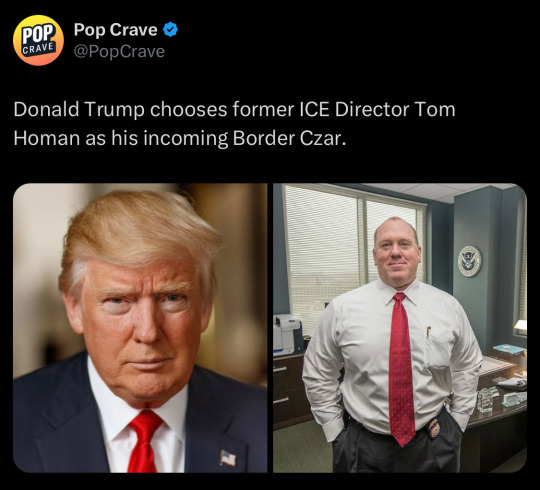This screenshot has width=540, height=490.
Task: Click the DHS seal on the office wall
Action: 469,261
